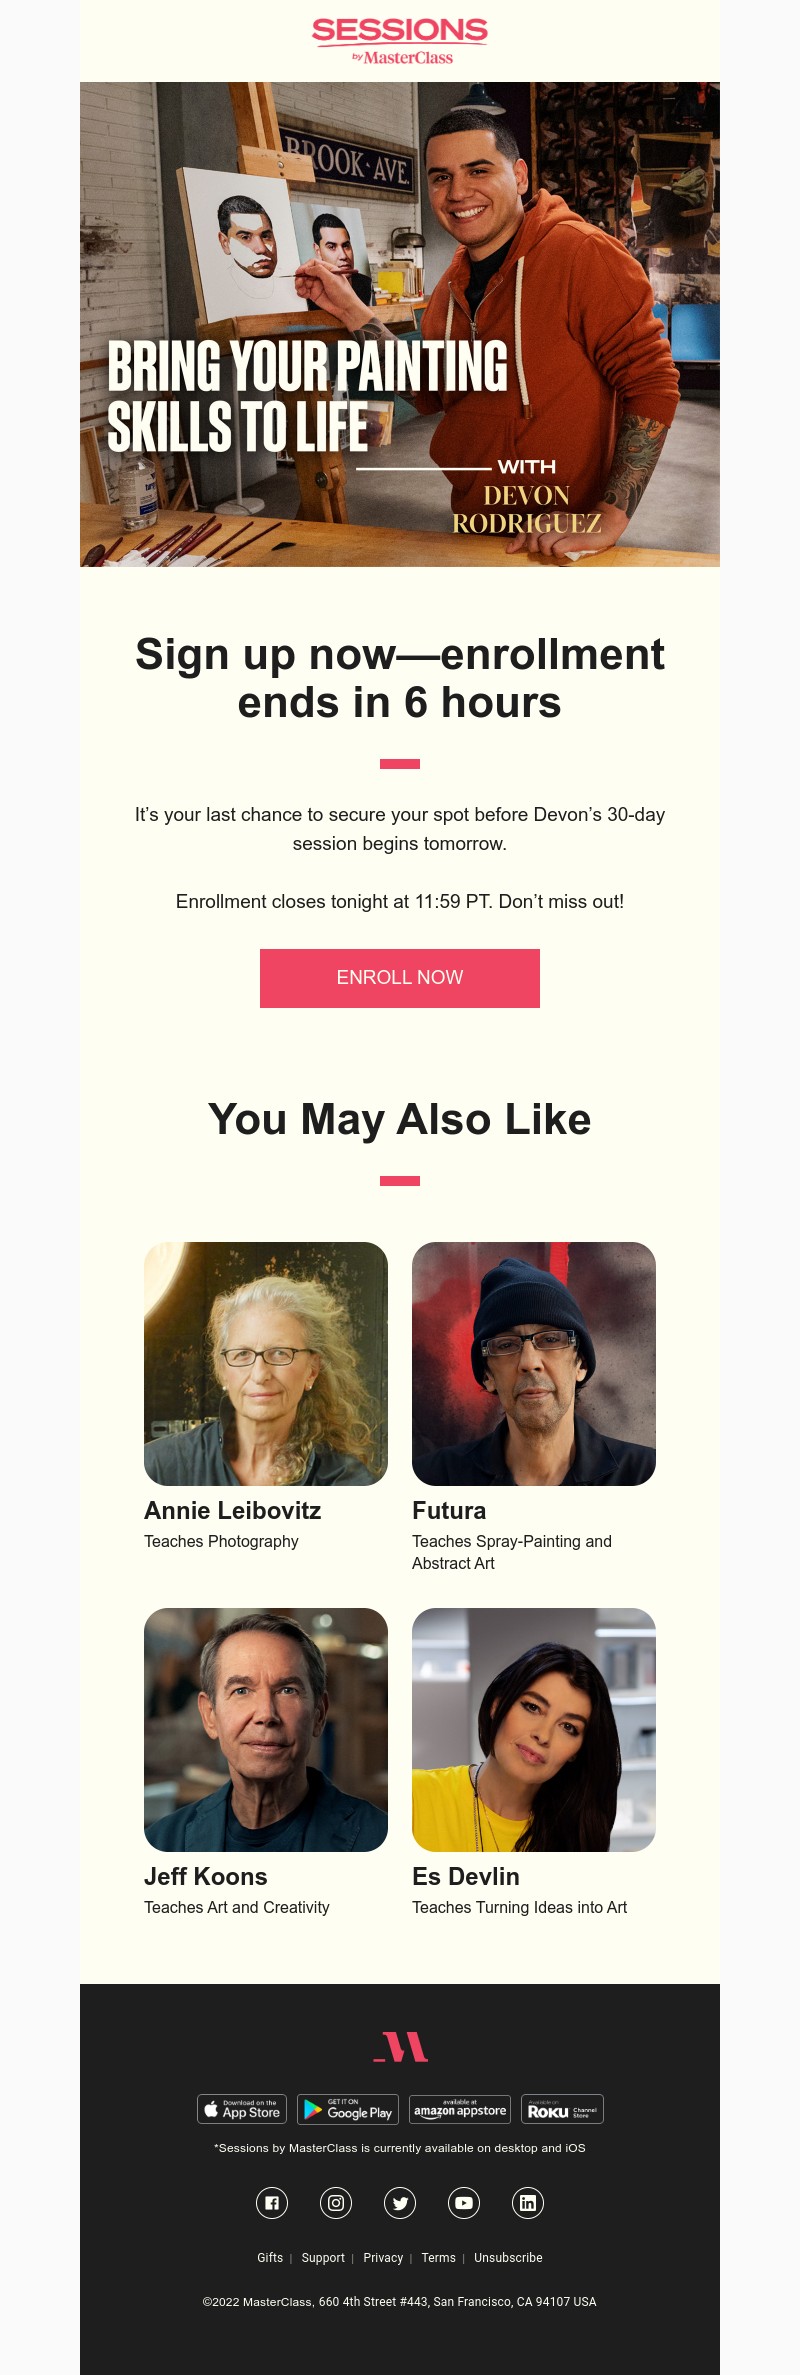Visit the Facebook page icon
The image size is (800, 2375).
pyautogui.click(x=272, y=2203)
